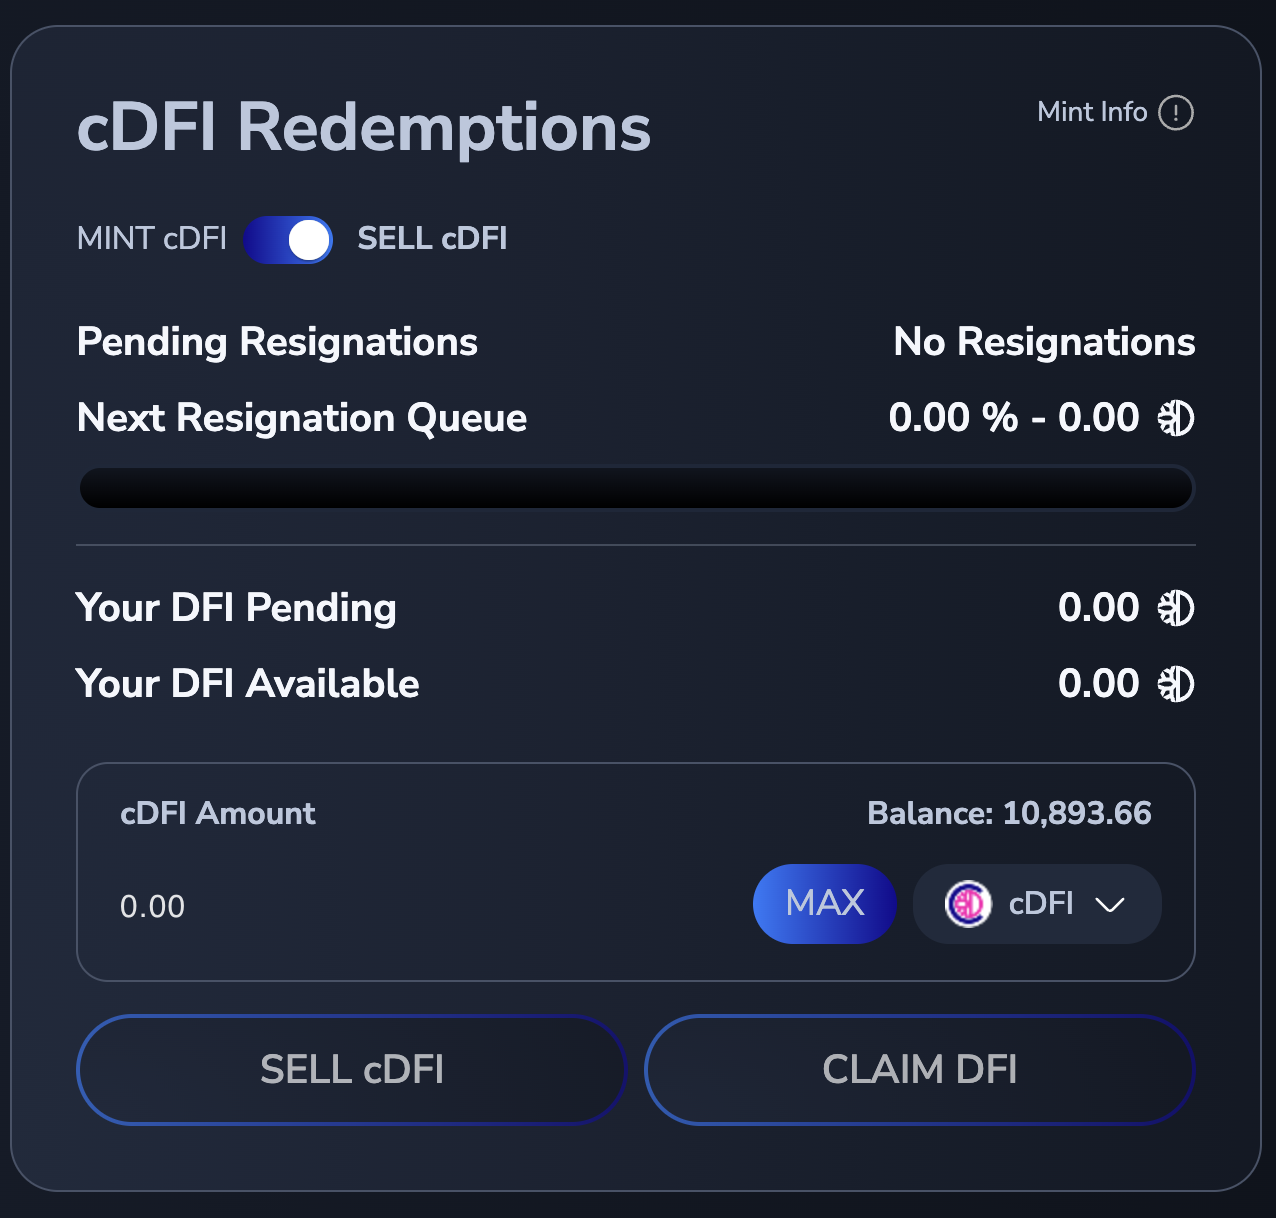
Task: Click the pink cDFI token logo
Action: (968, 904)
